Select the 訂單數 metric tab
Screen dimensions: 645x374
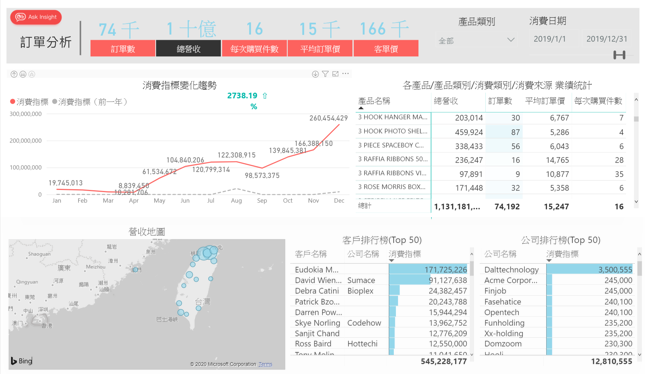click(x=123, y=49)
